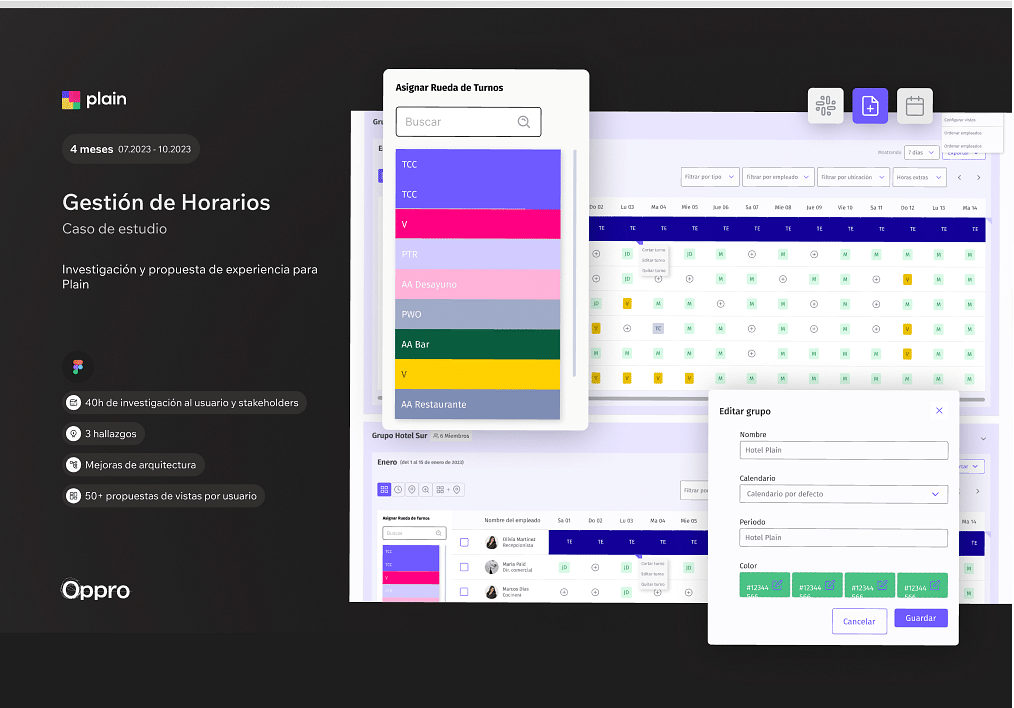Screen dimensions: 1014x708
Task: Switch to the clock view icon
Action: (x=398, y=489)
